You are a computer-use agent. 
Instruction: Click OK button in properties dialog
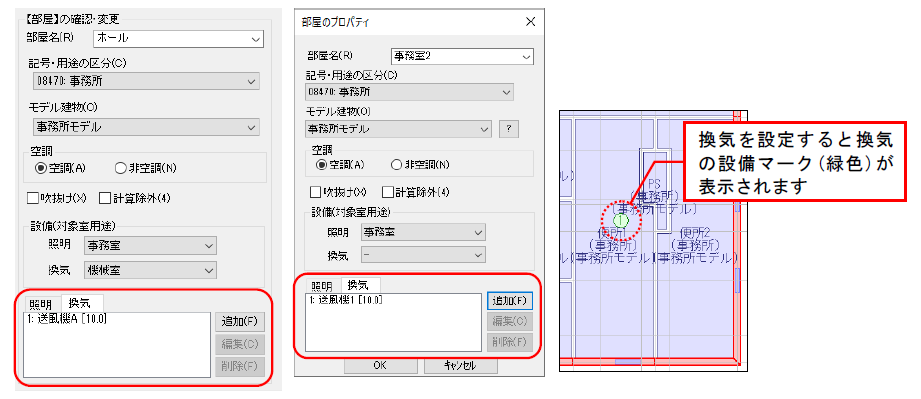[x=380, y=366]
